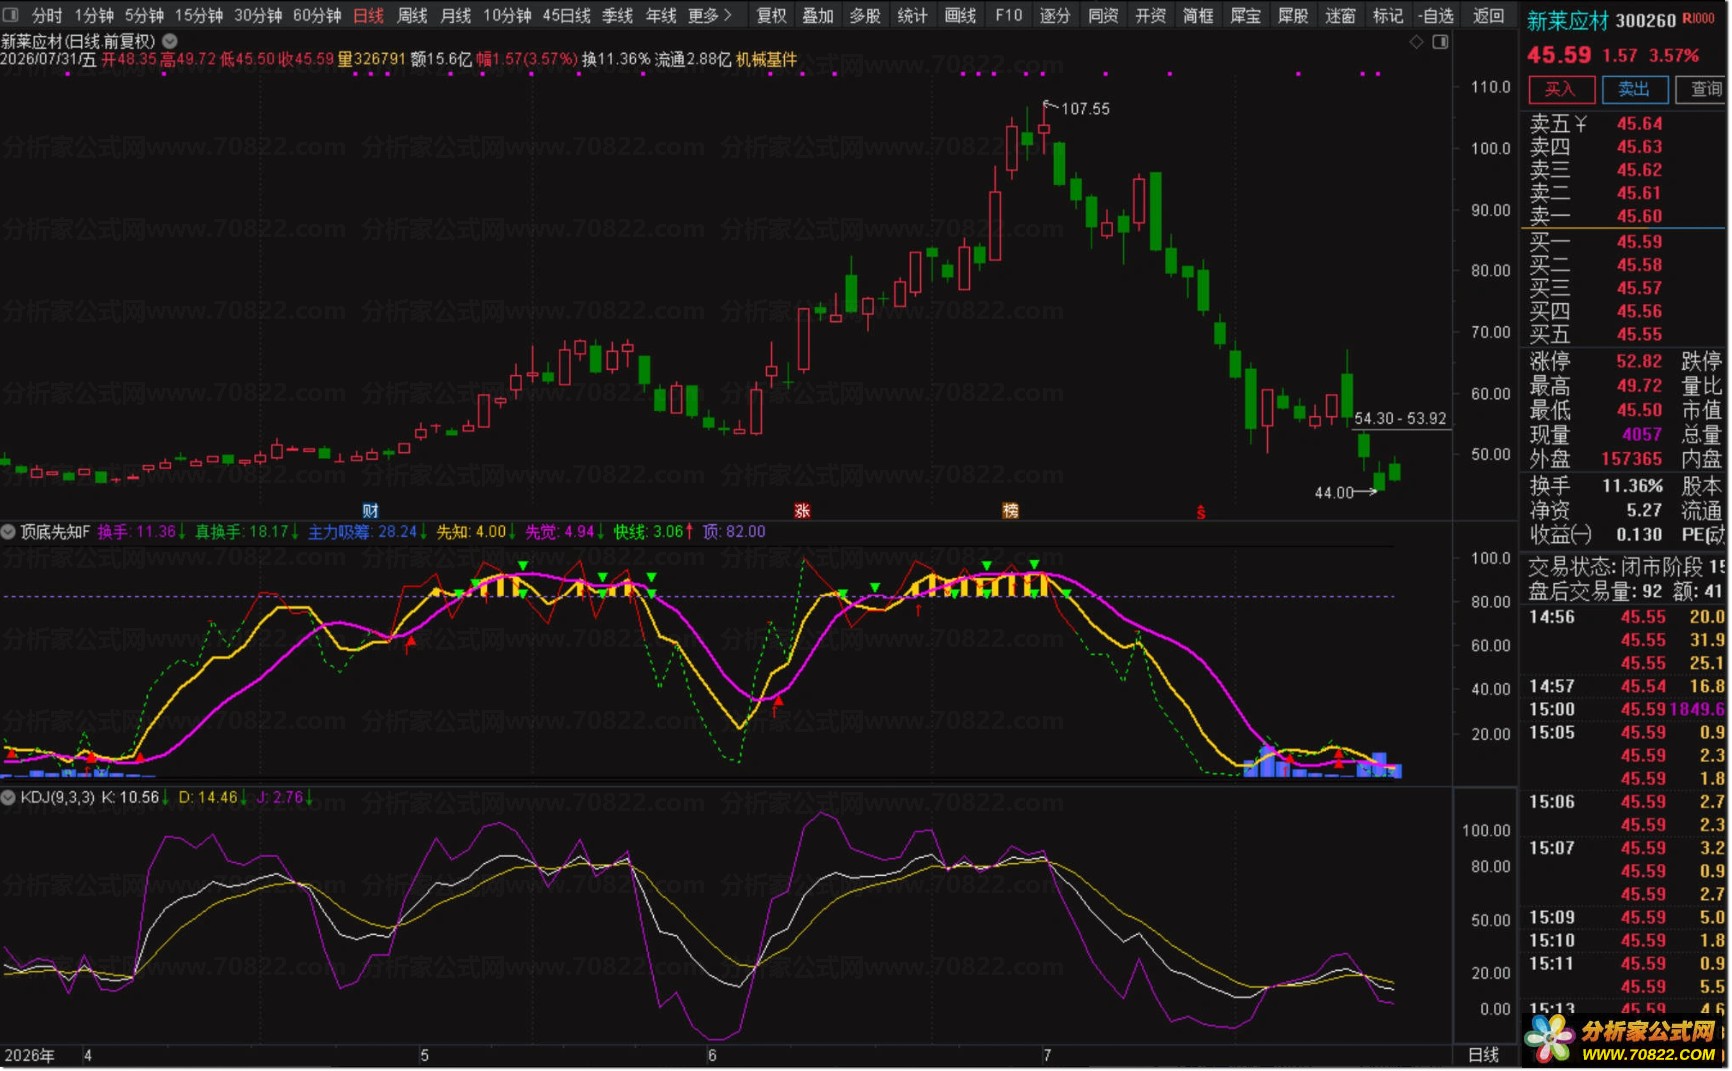
Task: Click the 简框 toolbar button
Action: click(x=1198, y=15)
